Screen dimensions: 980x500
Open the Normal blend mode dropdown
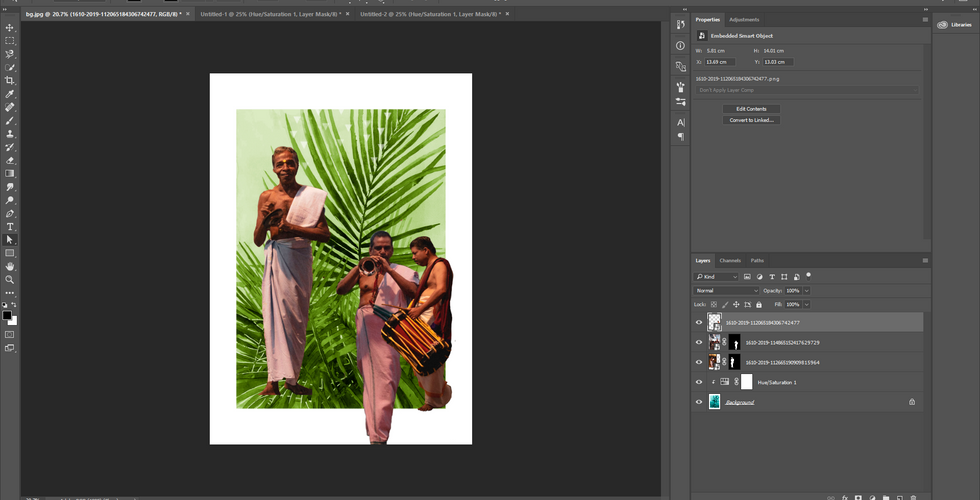coord(727,291)
